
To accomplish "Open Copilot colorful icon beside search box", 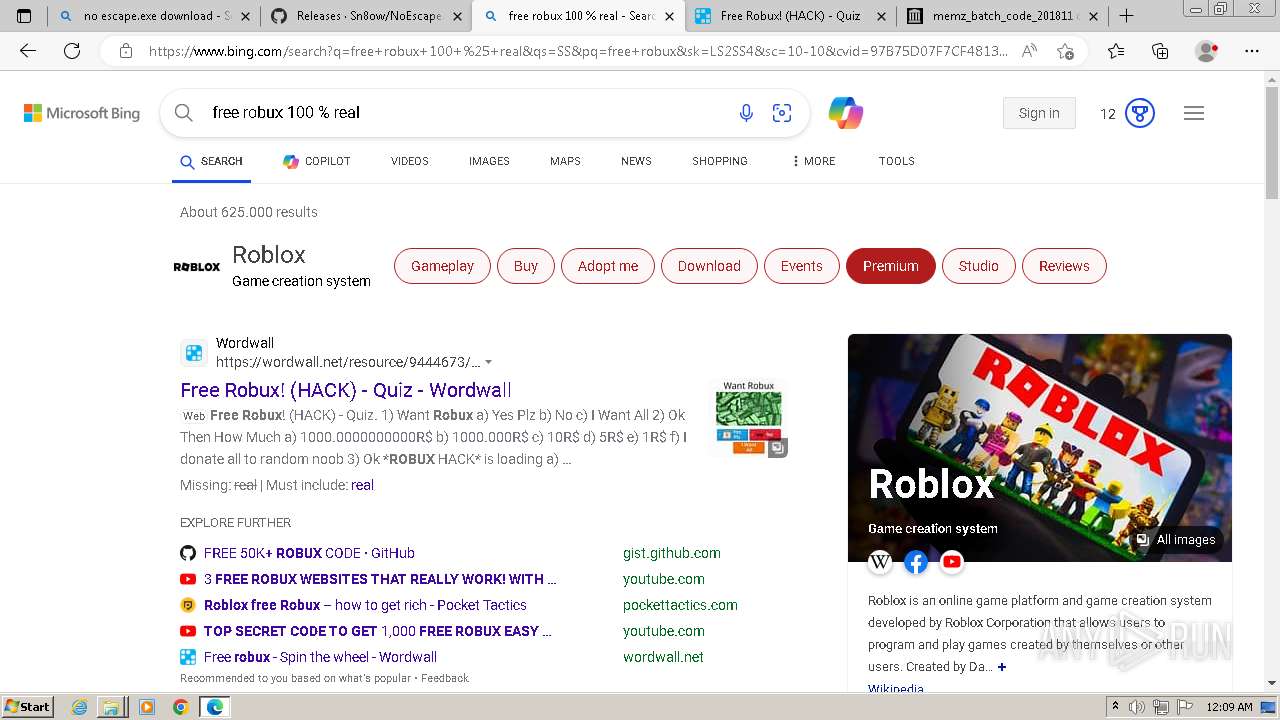I will tap(846, 113).
